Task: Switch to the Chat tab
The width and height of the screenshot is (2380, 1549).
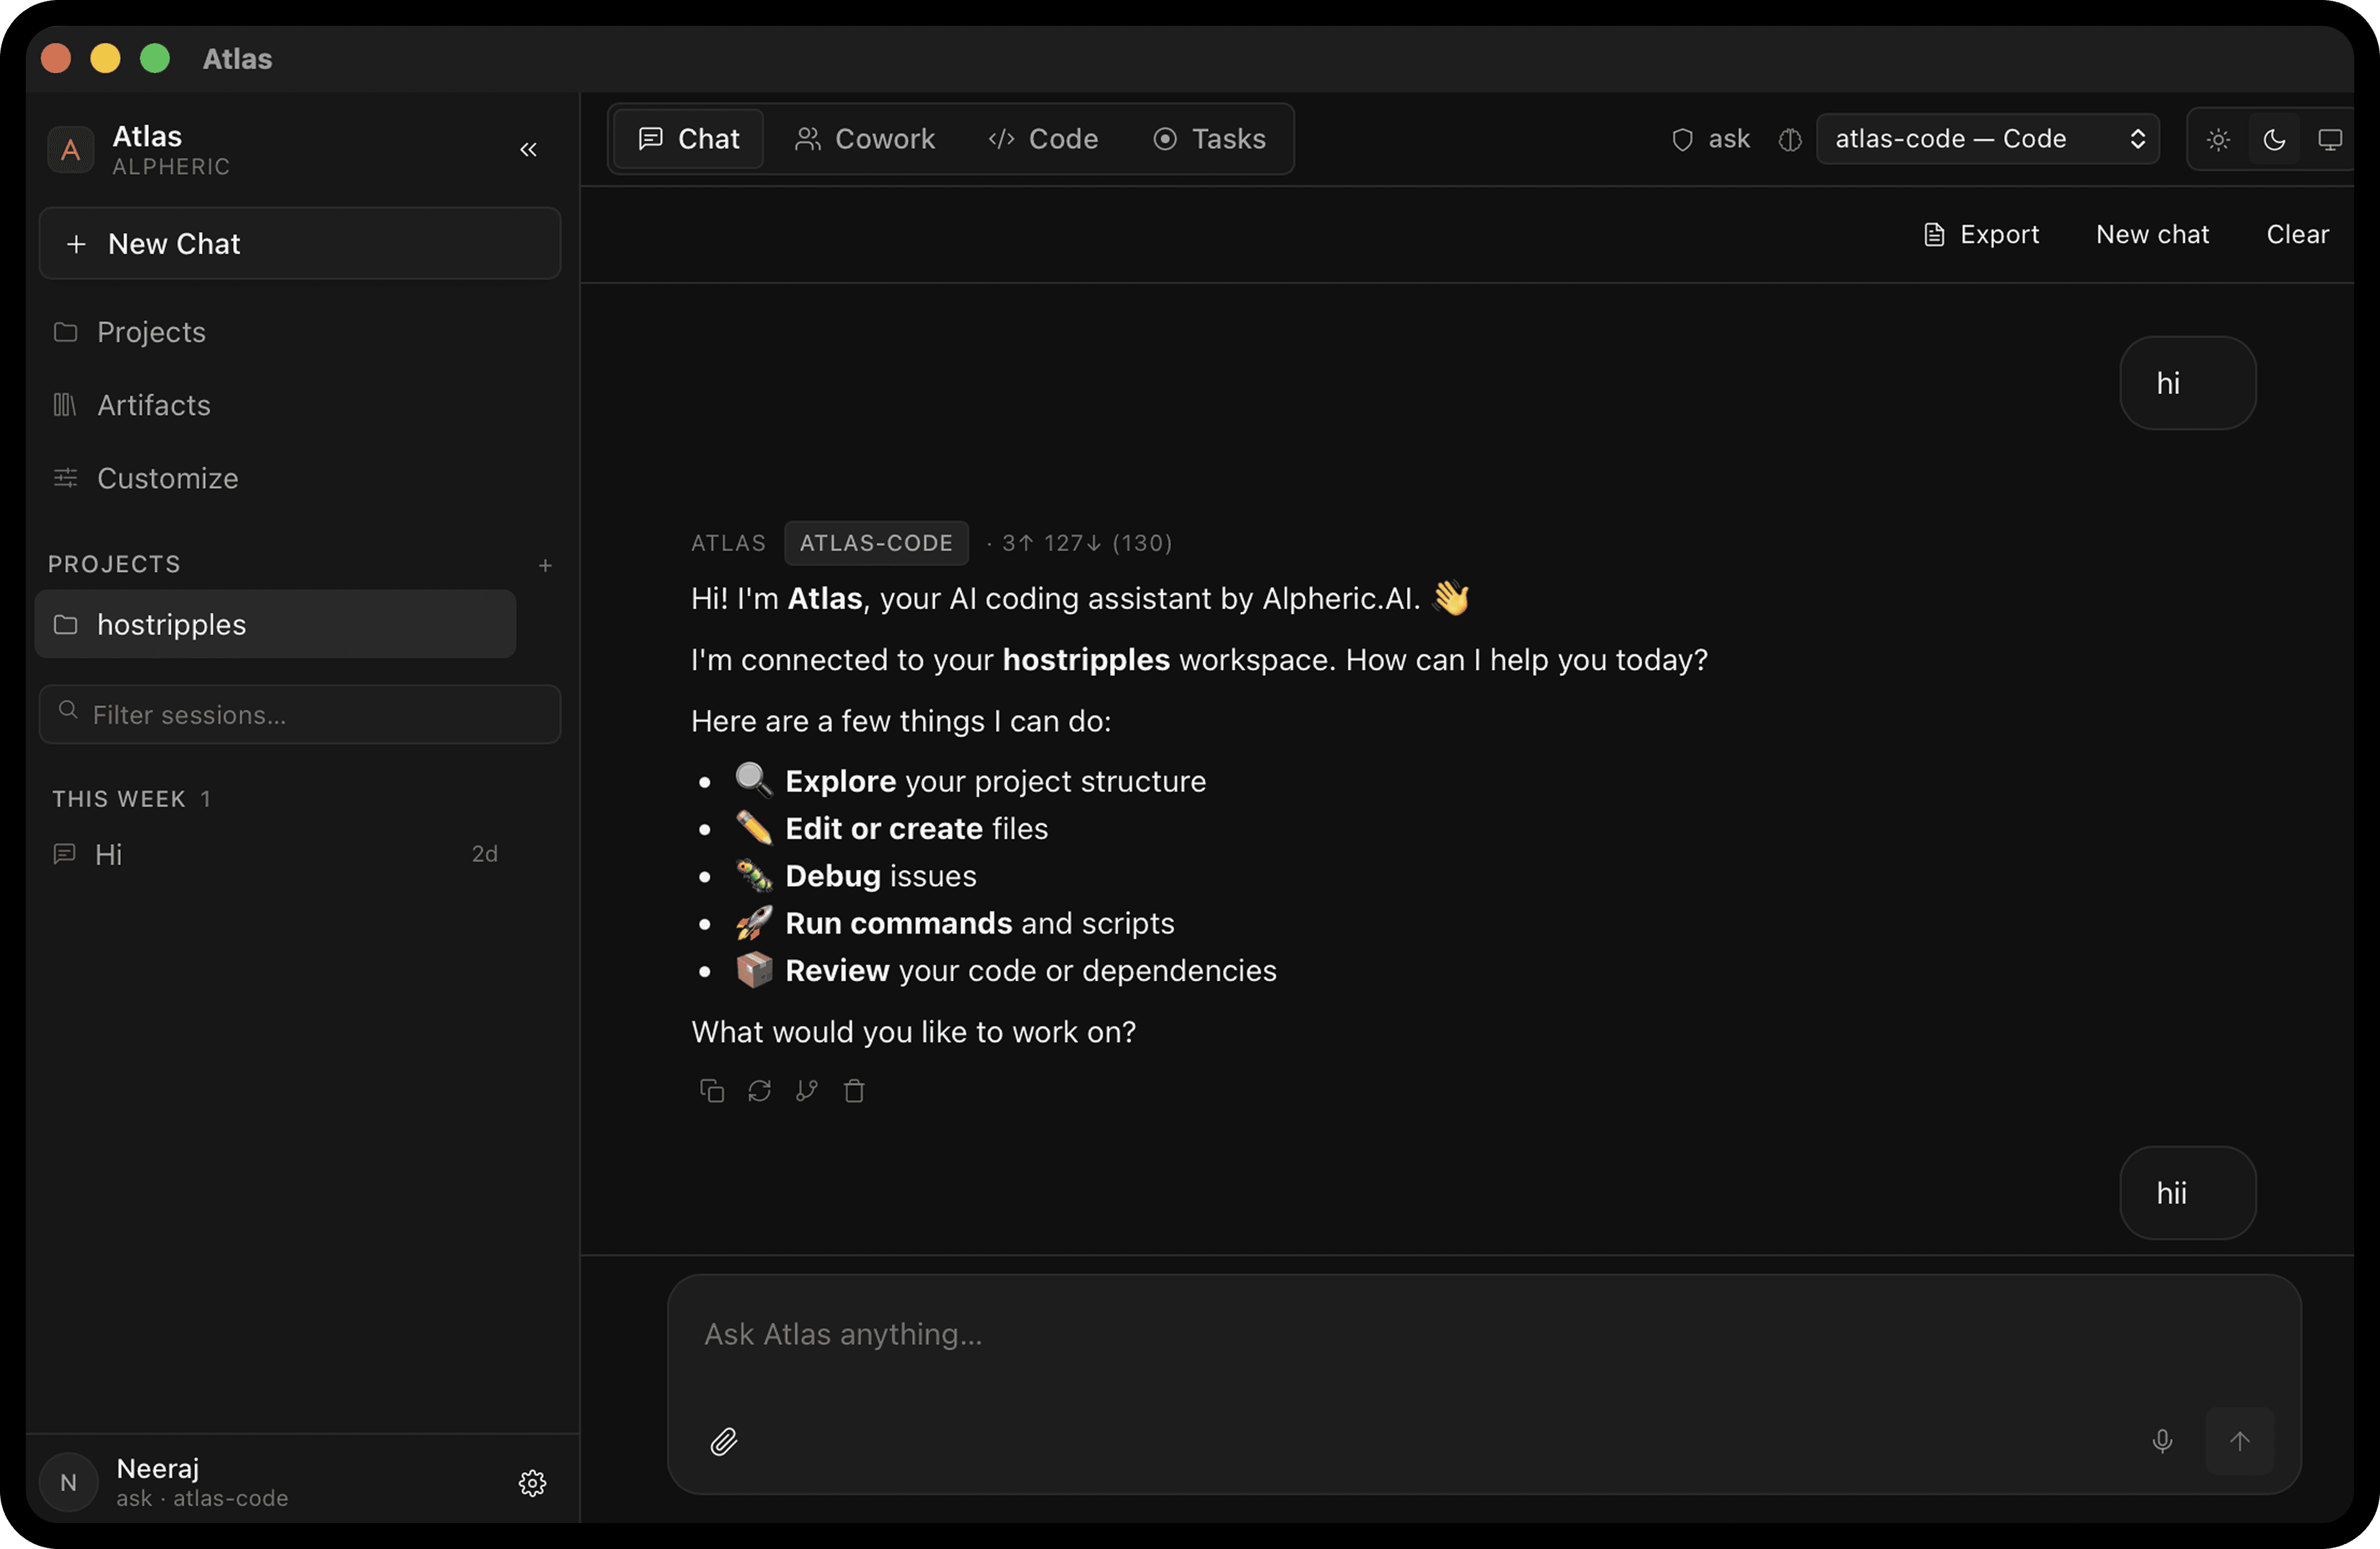Action: 689,139
